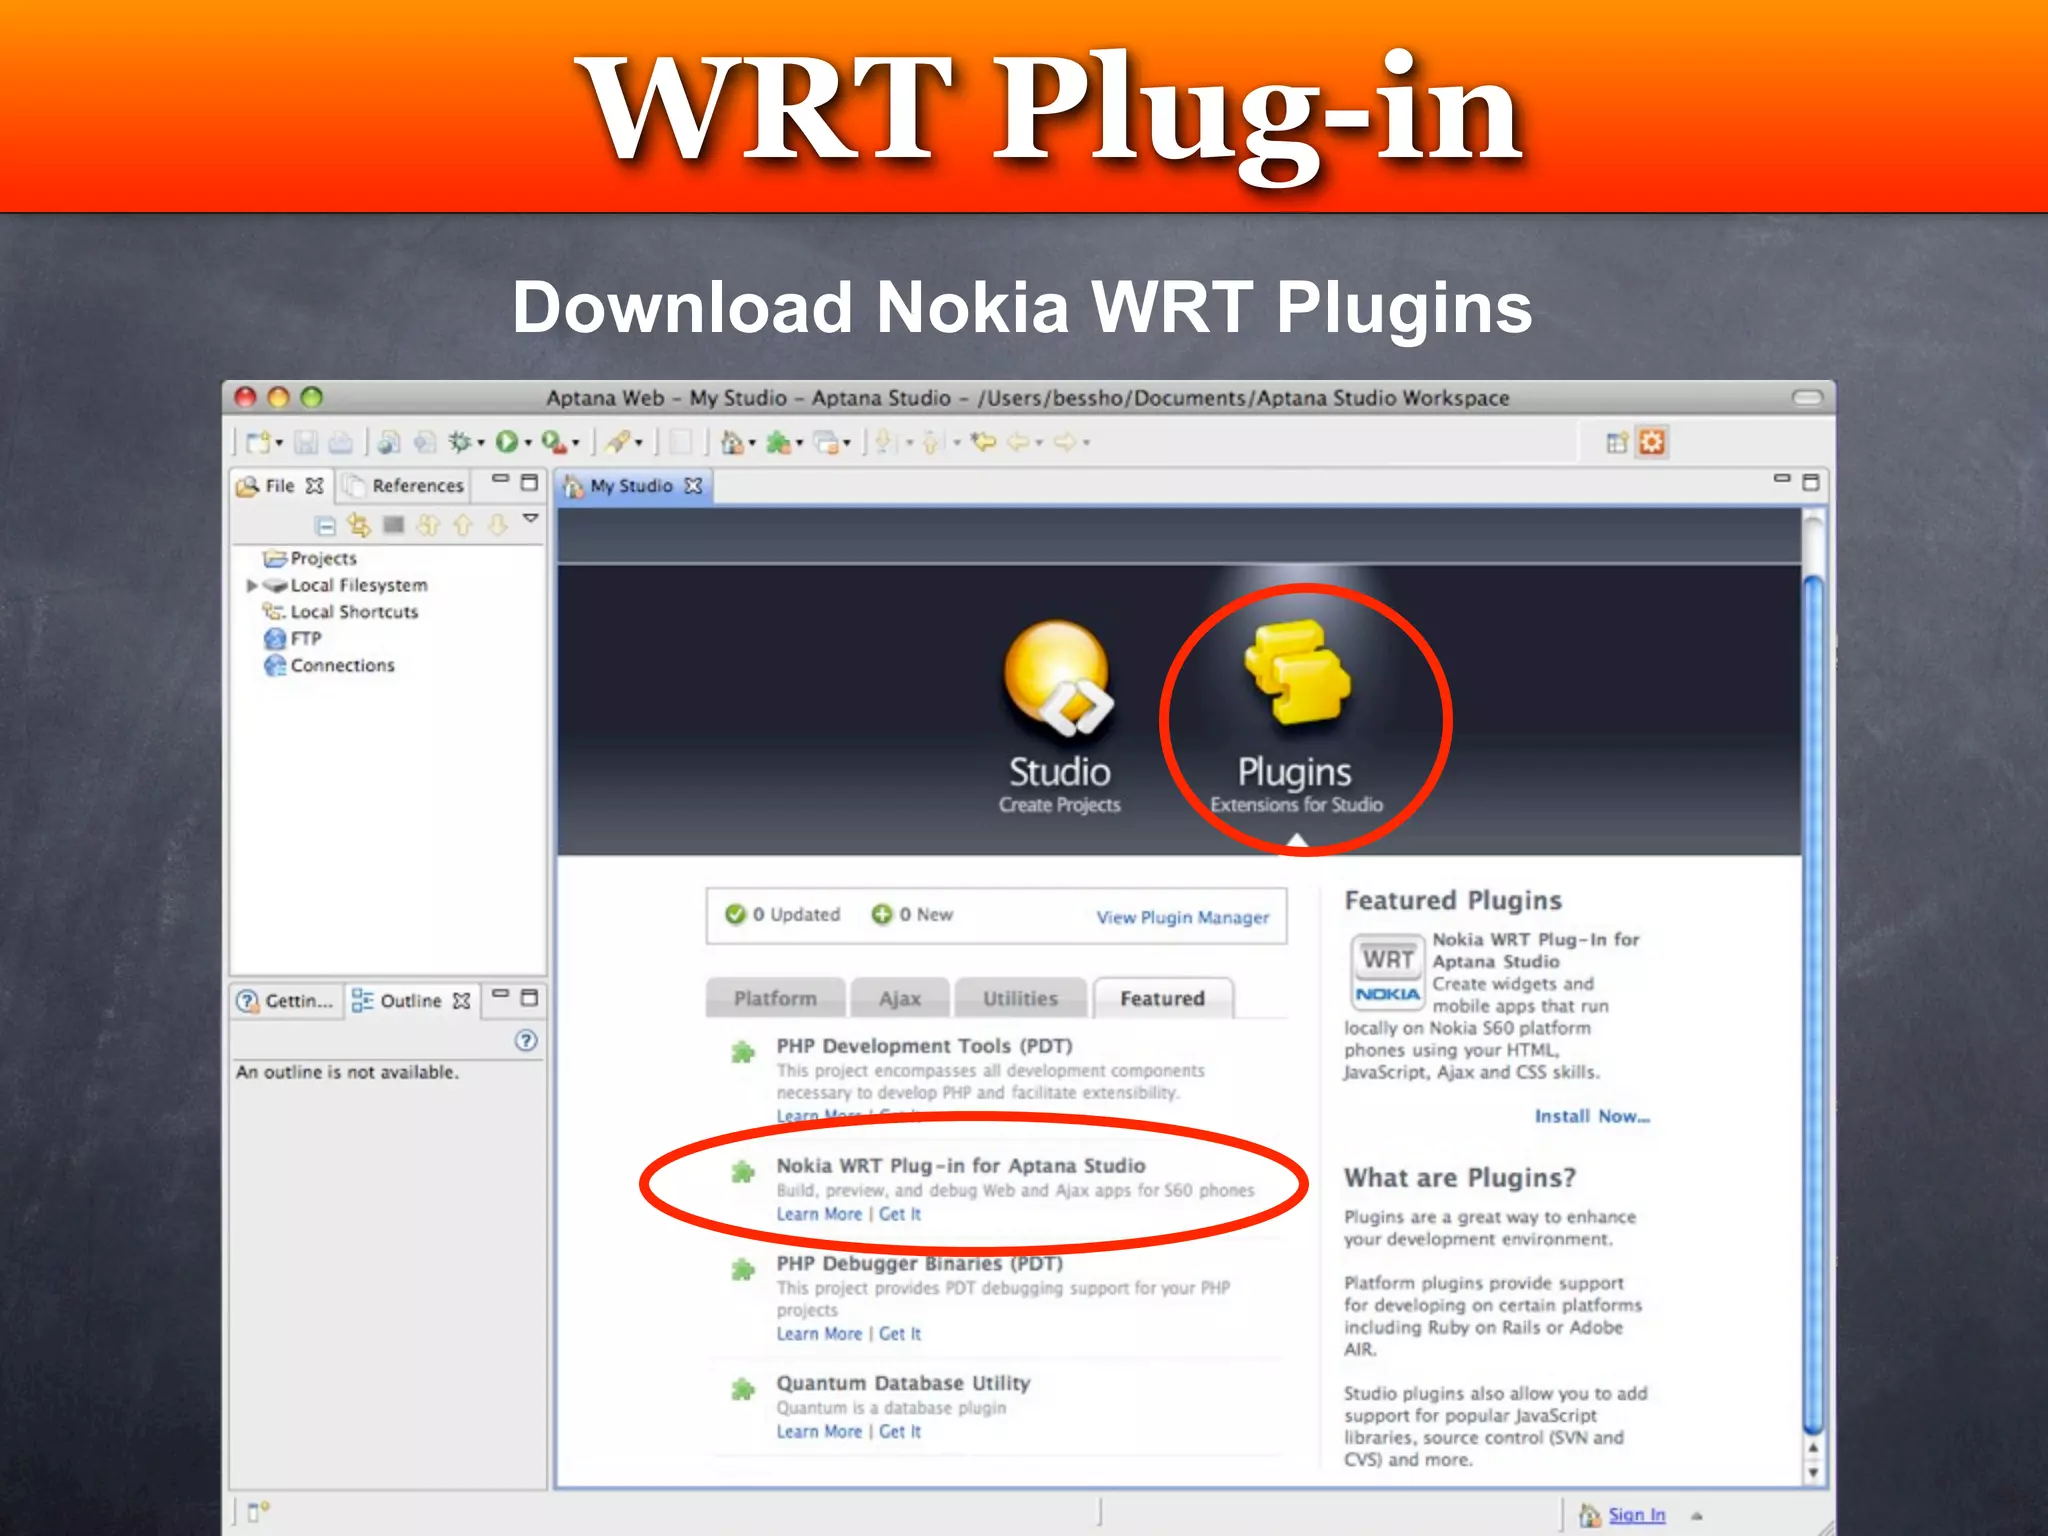Click the My Studio home toolbar icon
Image resolution: width=2048 pixels, height=1536 pixels.
tap(732, 442)
